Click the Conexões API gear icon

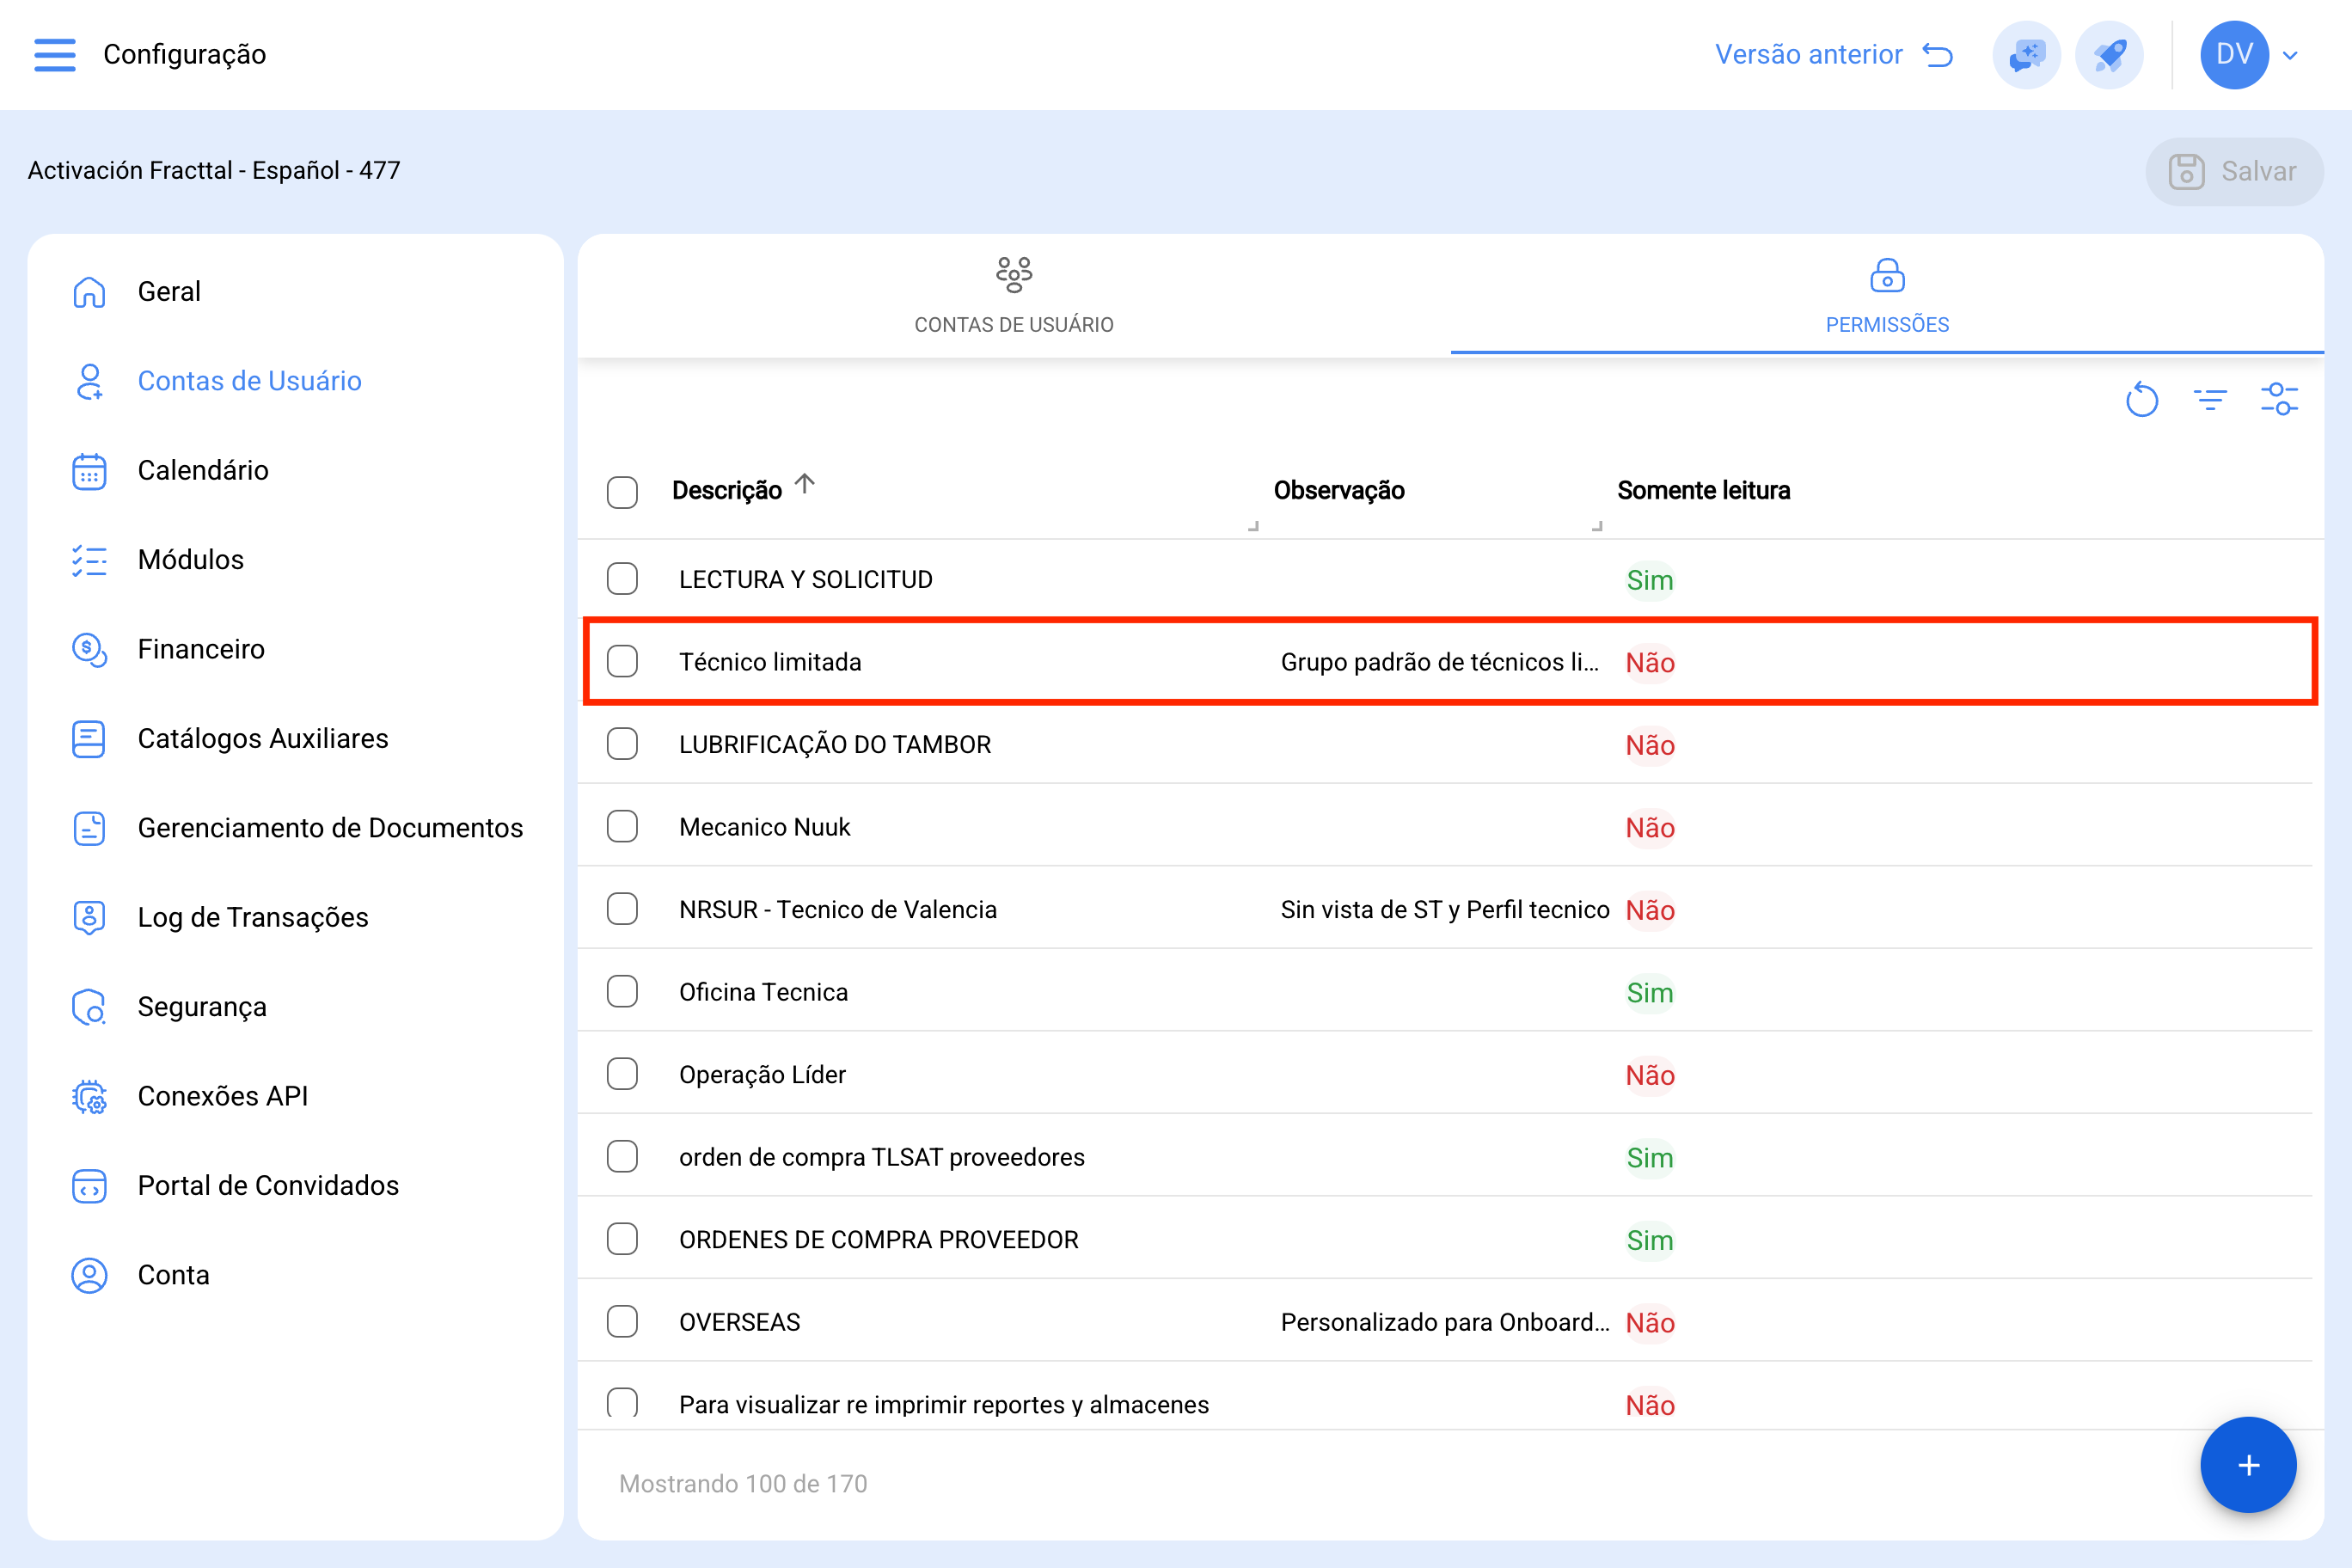(89, 1097)
